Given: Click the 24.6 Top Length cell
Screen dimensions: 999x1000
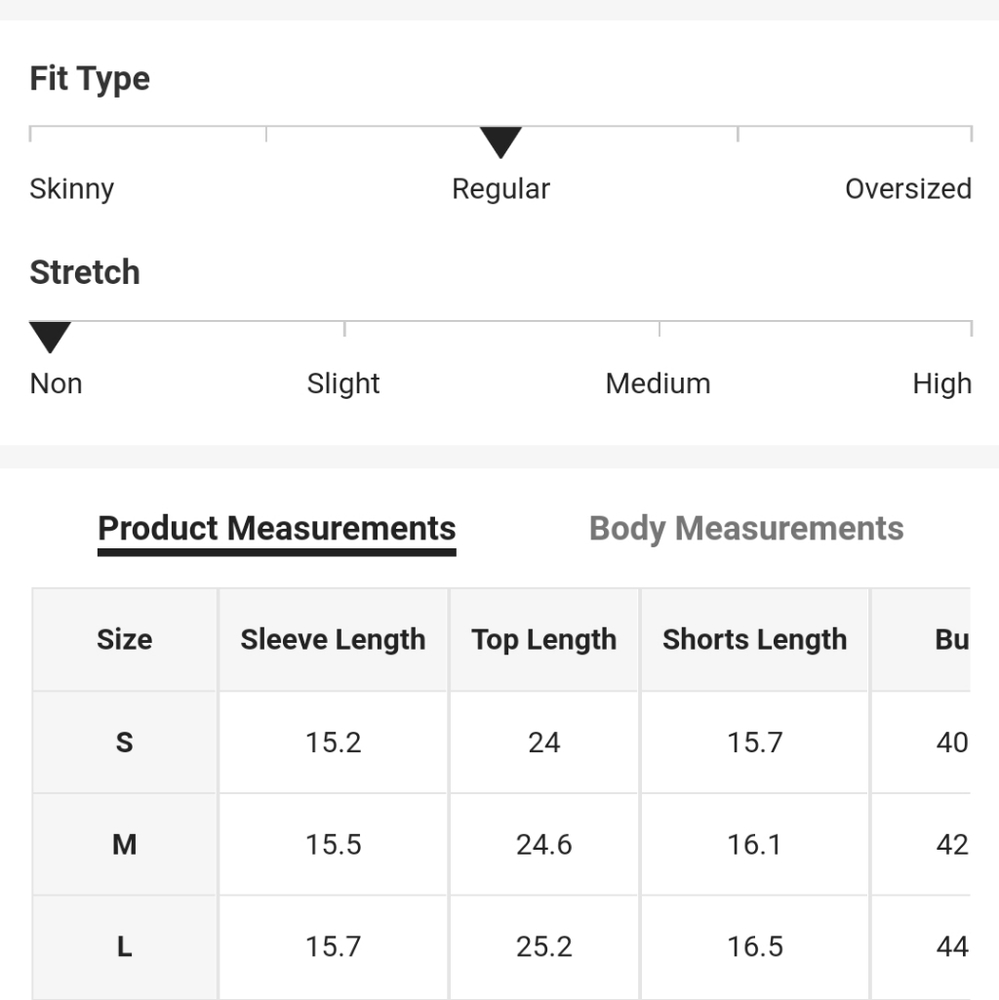Looking at the screenshot, I should point(544,844).
